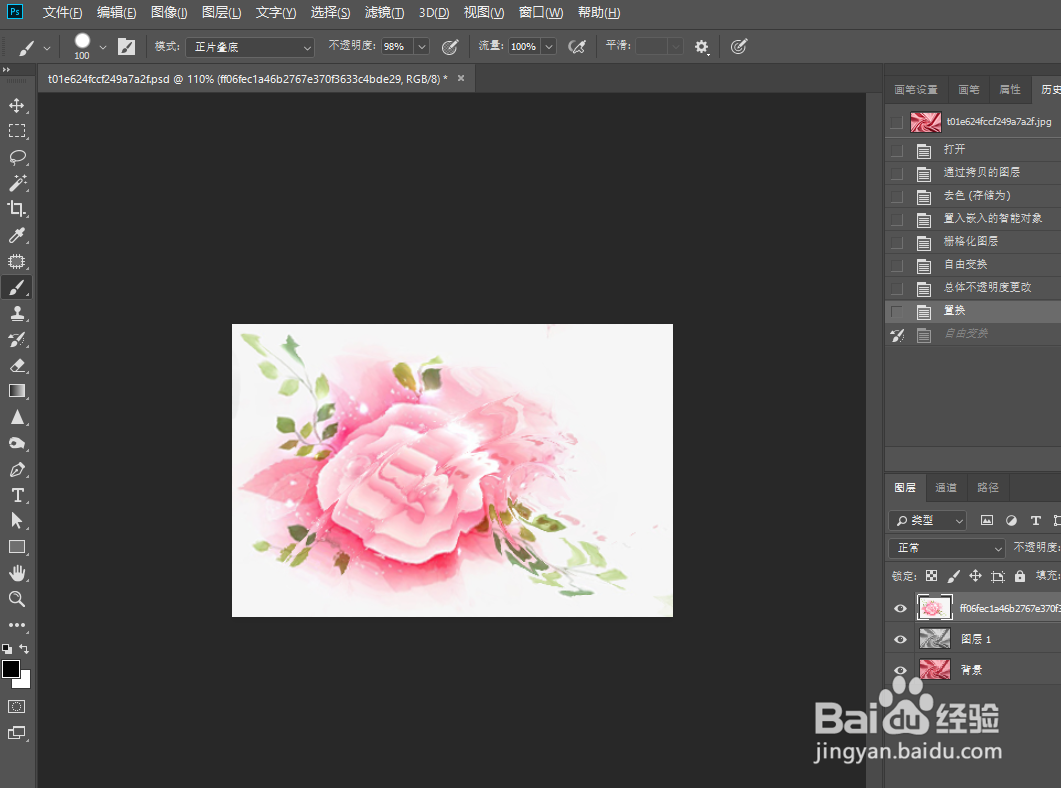Select the Lasso tool
The image size is (1061, 788).
point(17,157)
